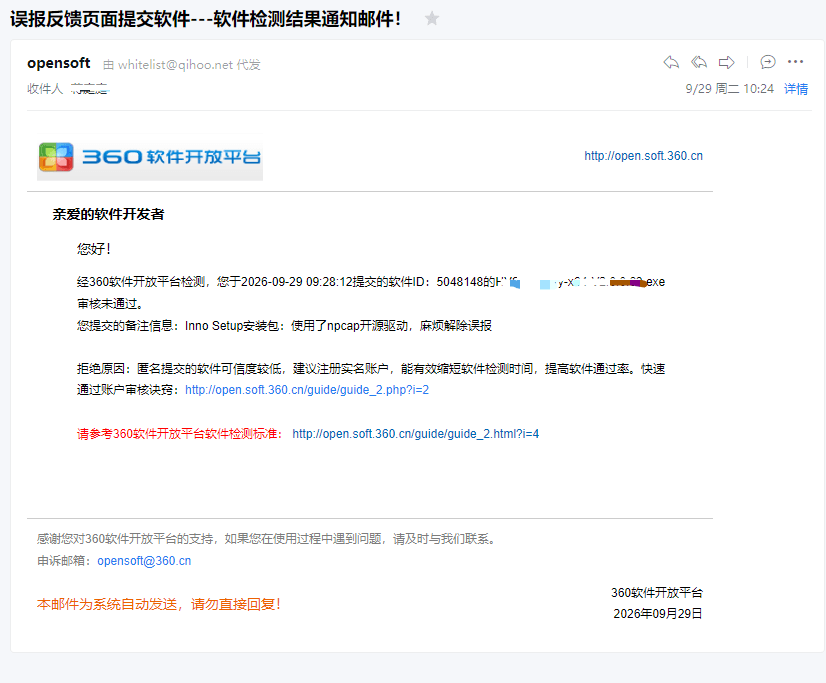Click the 您提交的备注信息 remark line

click(284, 325)
